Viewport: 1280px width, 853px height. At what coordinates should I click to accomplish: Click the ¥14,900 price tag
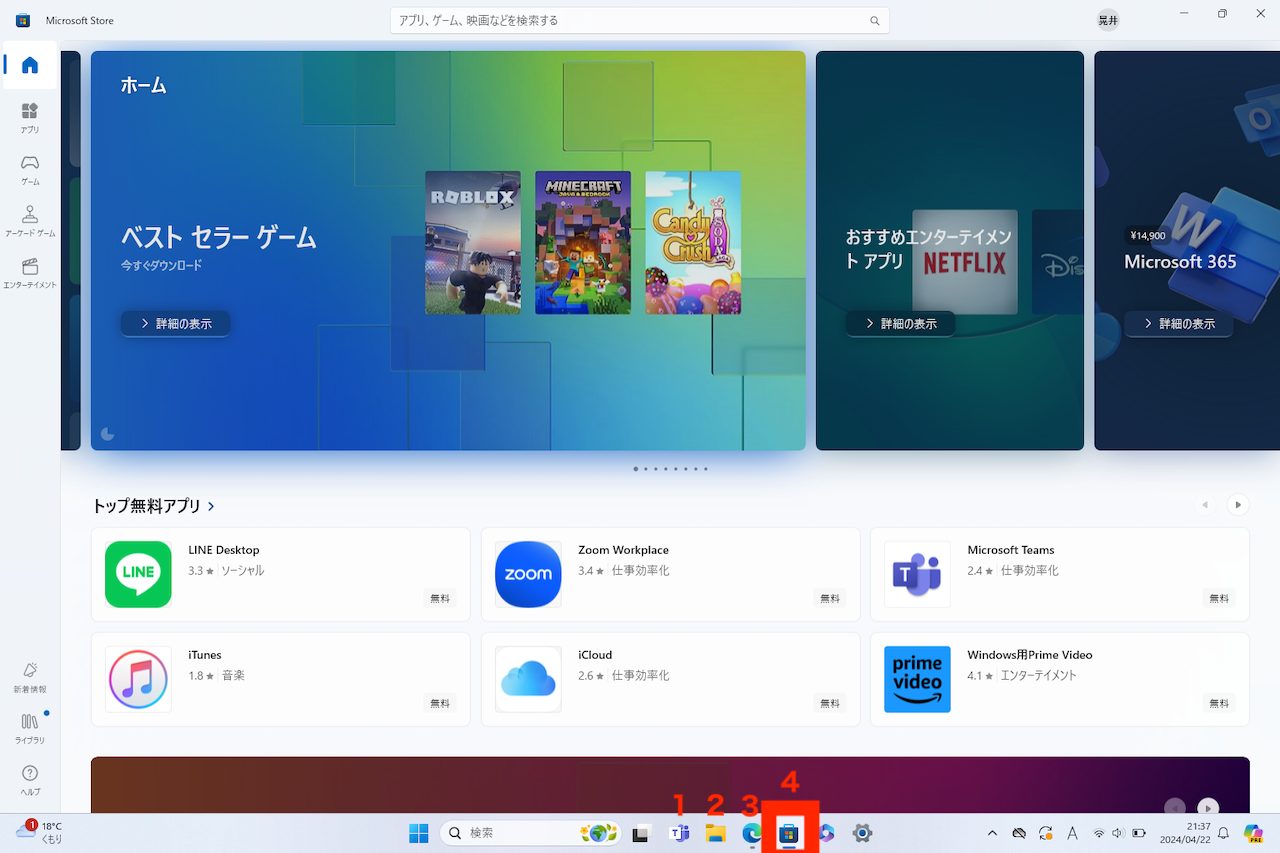tap(1148, 236)
